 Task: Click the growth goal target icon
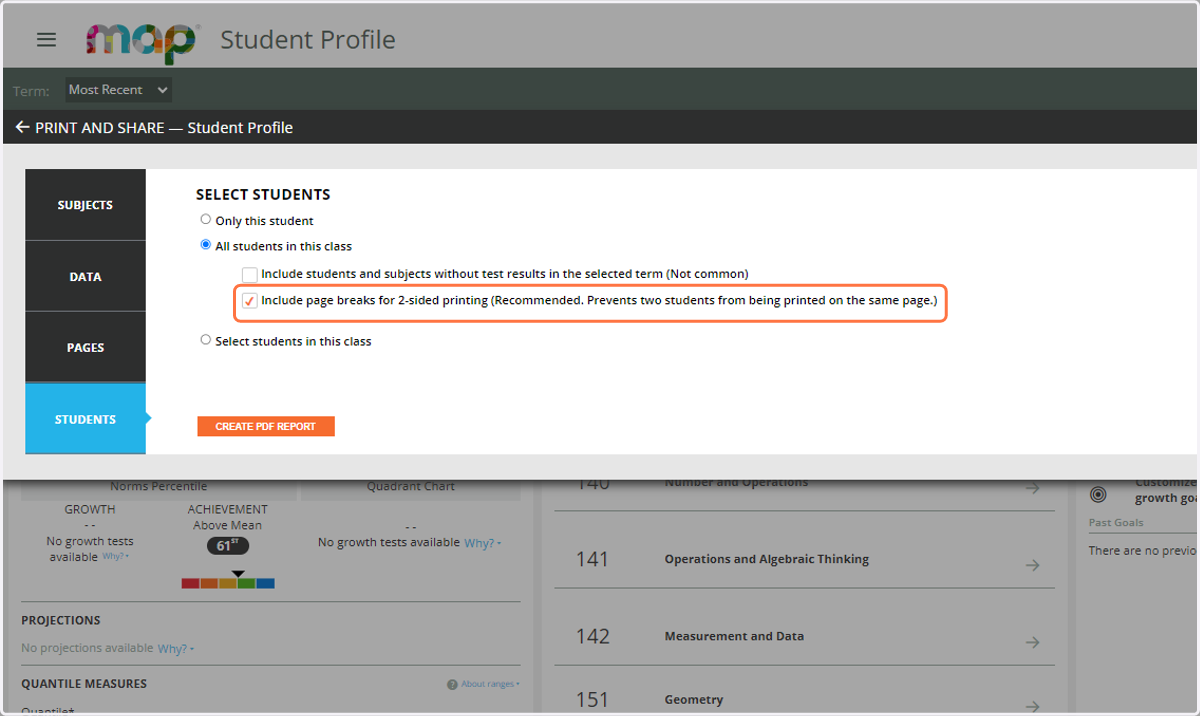[1098, 494]
